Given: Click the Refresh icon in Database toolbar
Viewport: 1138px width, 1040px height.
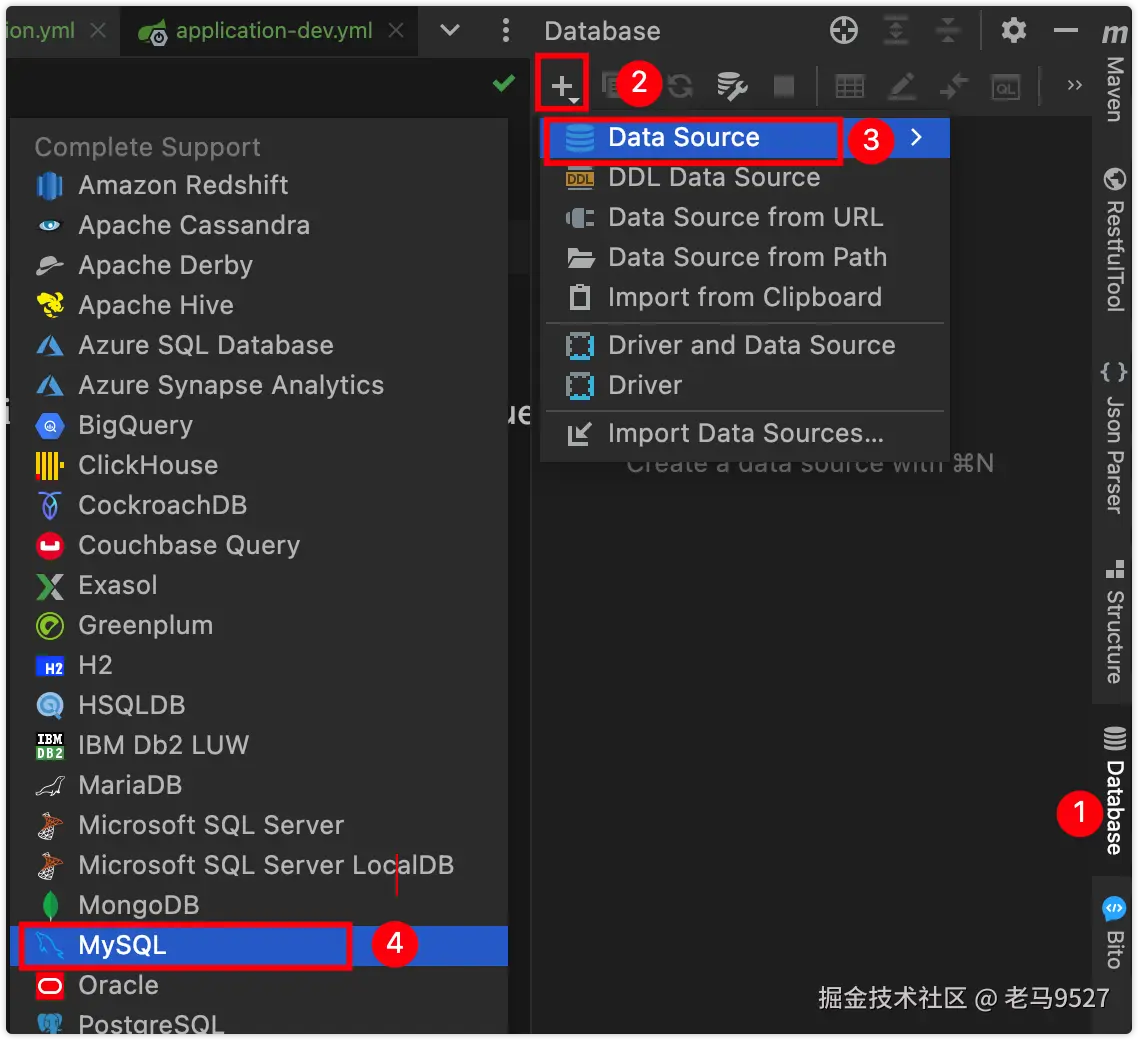Looking at the screenshot, I should click(681, 86).
